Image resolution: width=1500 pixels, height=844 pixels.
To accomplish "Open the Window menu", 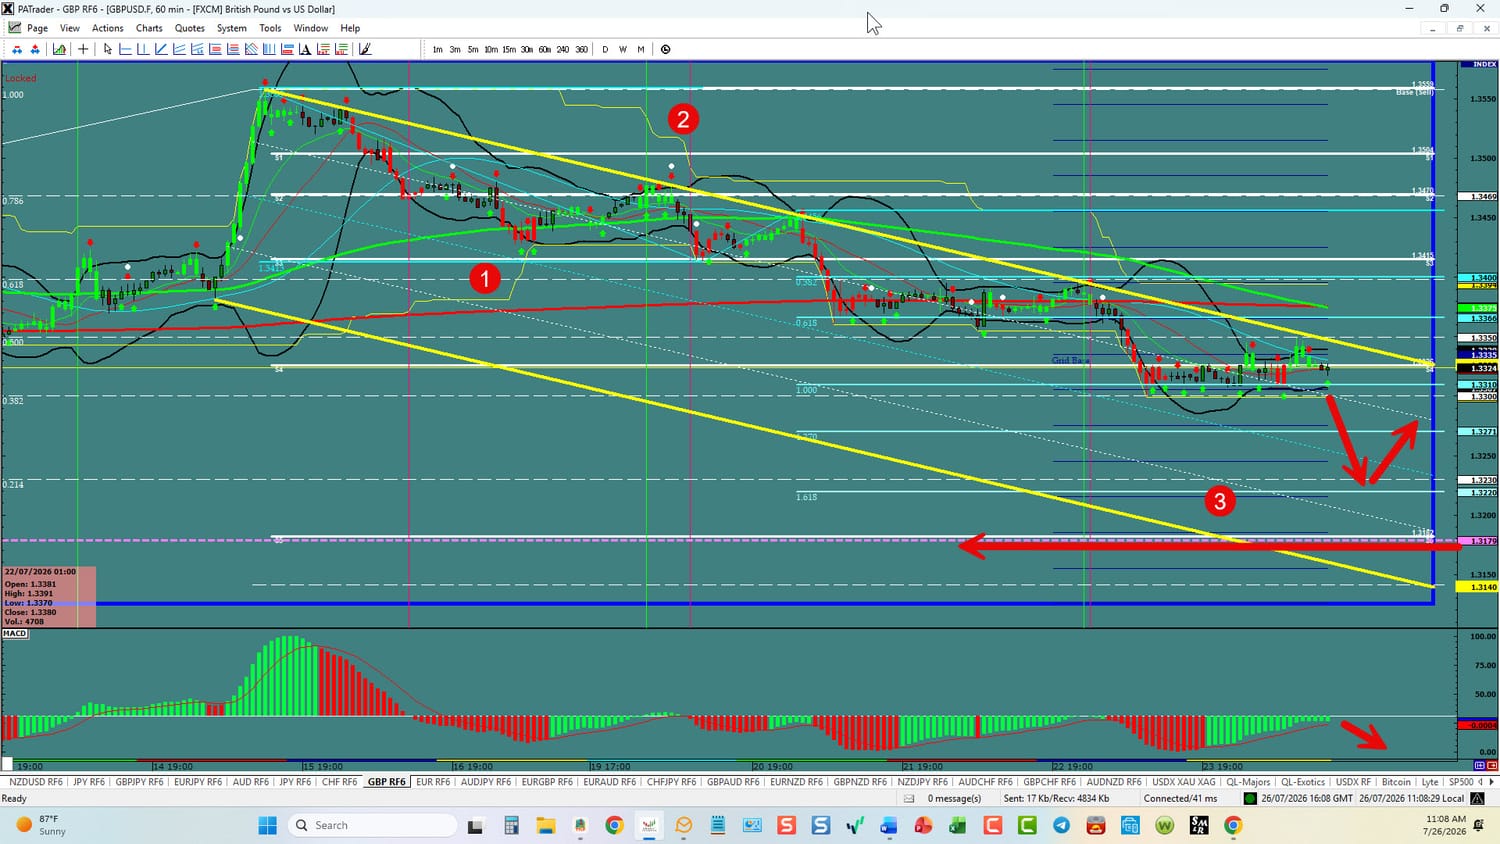I will [311, 28].
